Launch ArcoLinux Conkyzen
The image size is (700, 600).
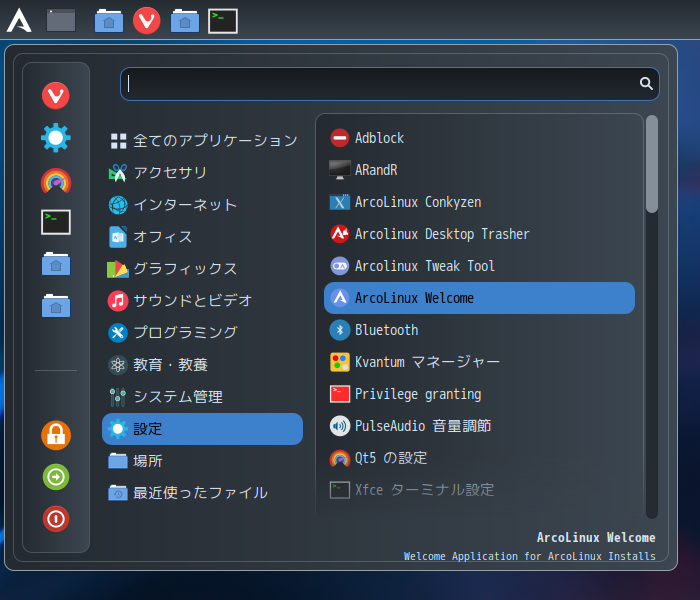pyautogui.click(x=479, y=202)
